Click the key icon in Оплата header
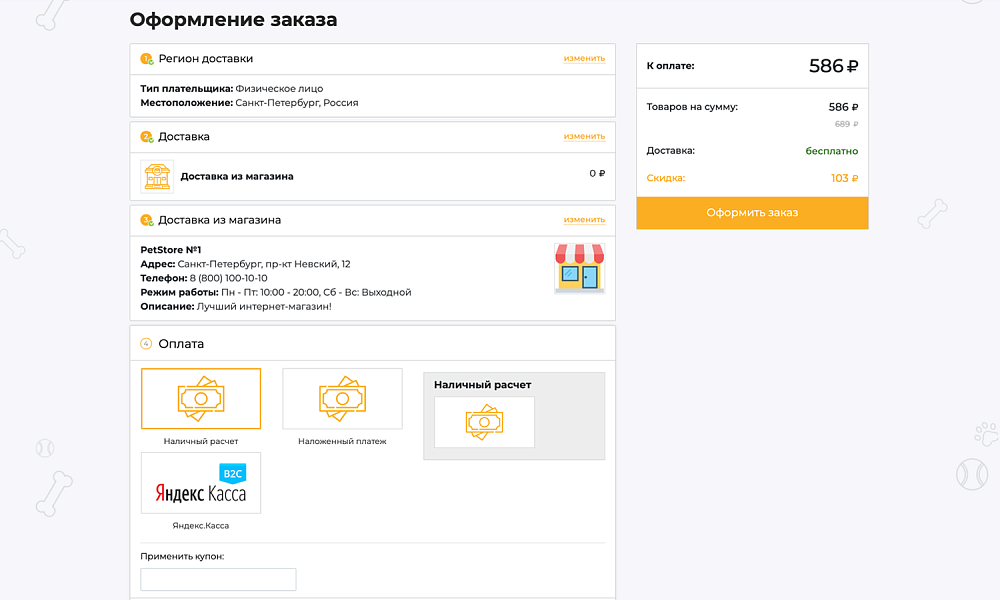Viewport: 1000px width, 600px height. 144,342
